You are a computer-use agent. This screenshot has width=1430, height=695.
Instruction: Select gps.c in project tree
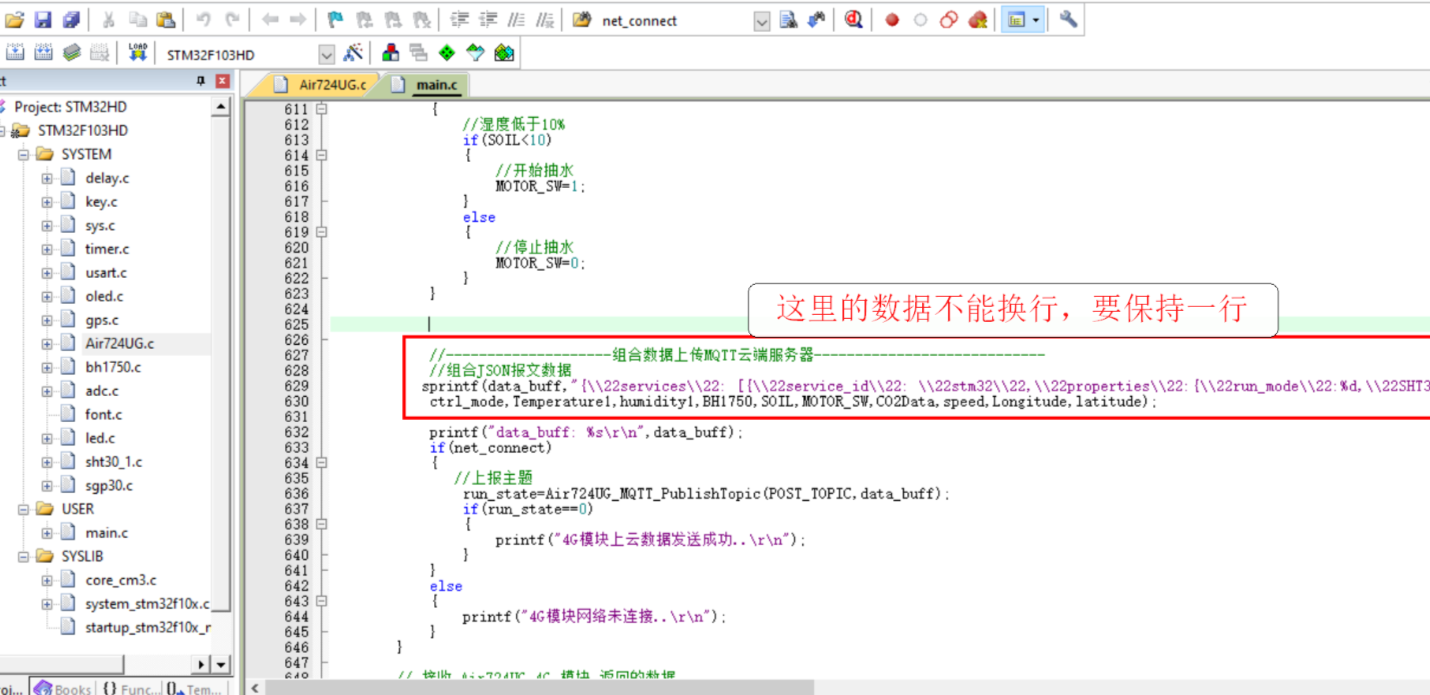pos(101,320)
